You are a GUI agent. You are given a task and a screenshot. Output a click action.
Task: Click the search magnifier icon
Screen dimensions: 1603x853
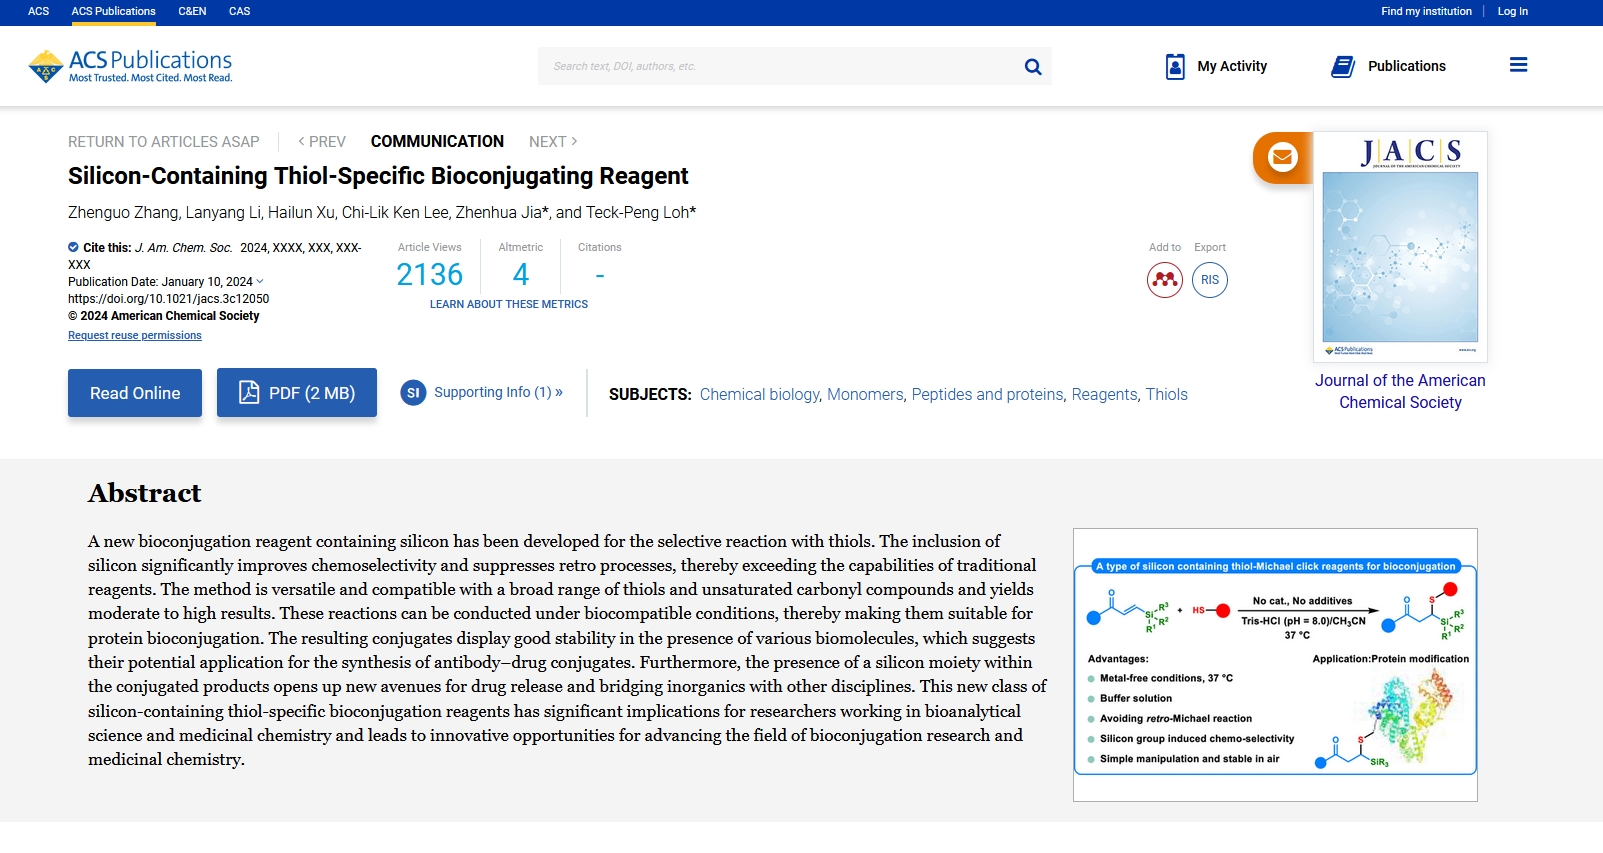tap(1033, 67)
